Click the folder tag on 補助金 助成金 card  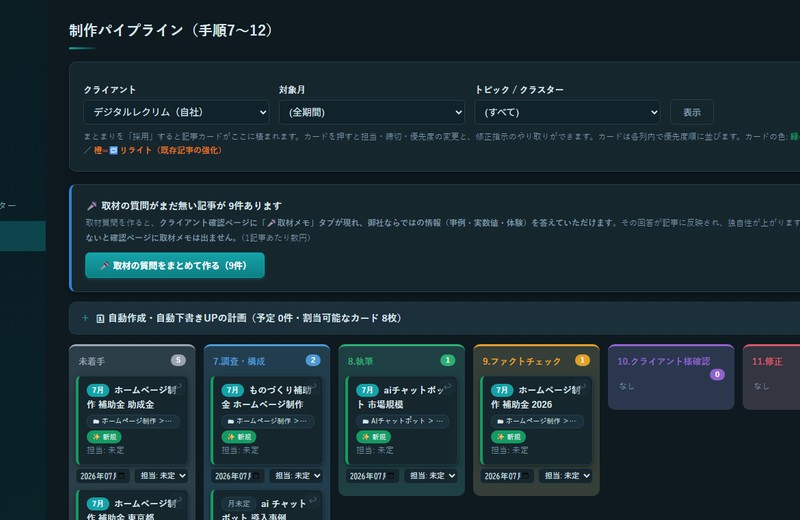(133, 421)
